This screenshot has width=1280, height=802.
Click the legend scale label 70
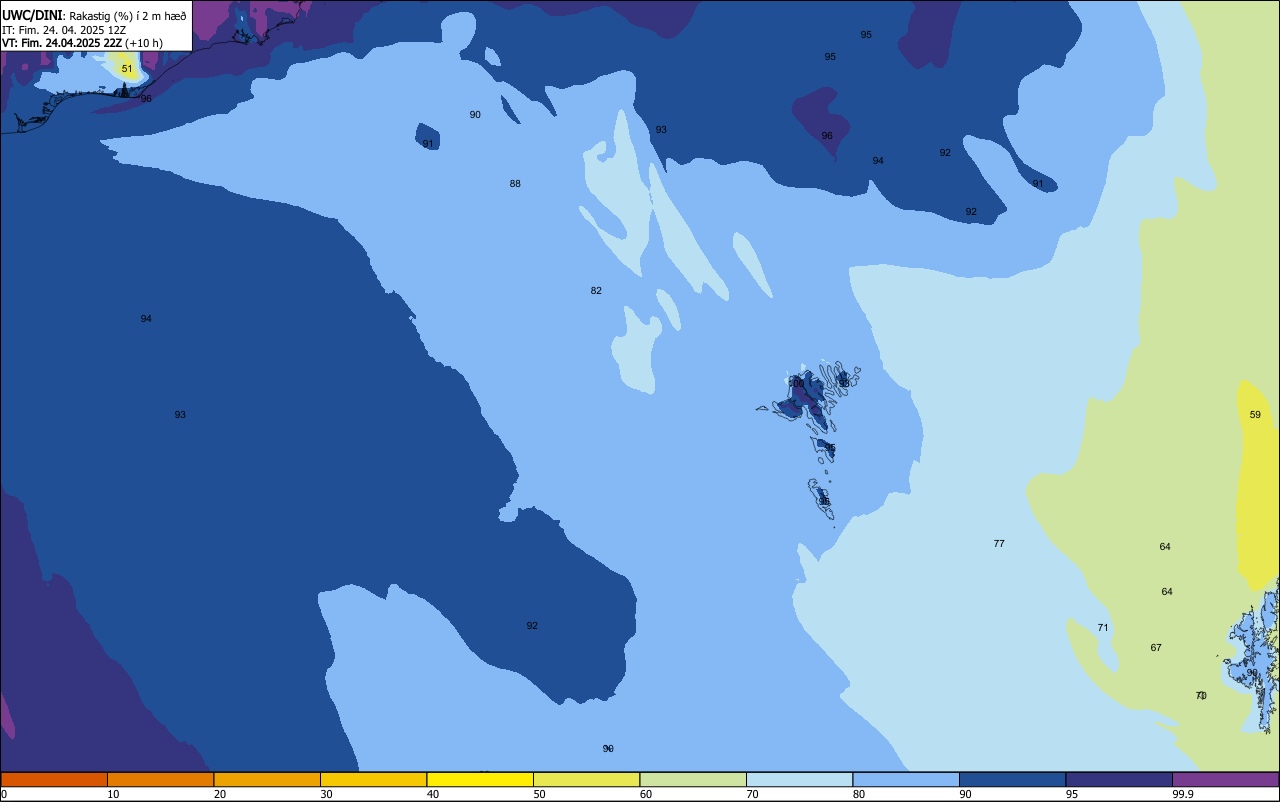point(752,794)
